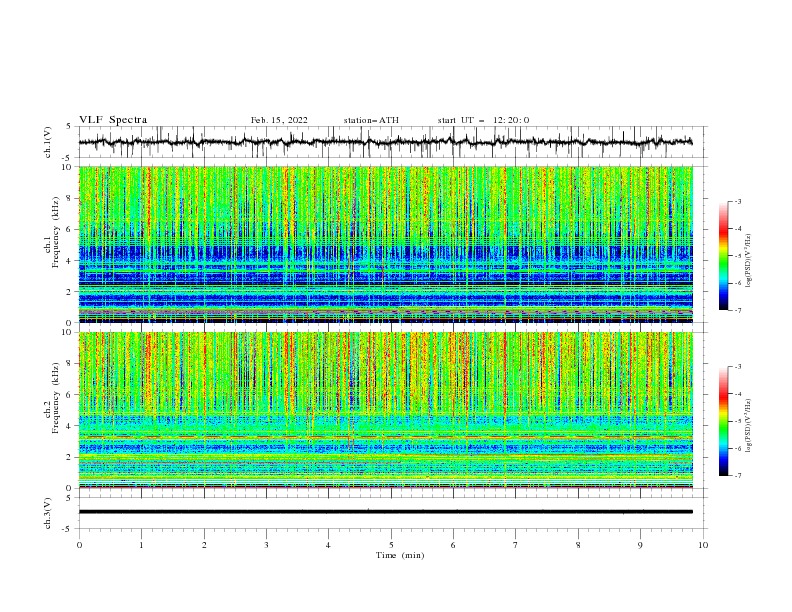This screenshot has height=612, width=792.
Task: Select the "start UT = 12:20:0" text
Action: [483, 120]
